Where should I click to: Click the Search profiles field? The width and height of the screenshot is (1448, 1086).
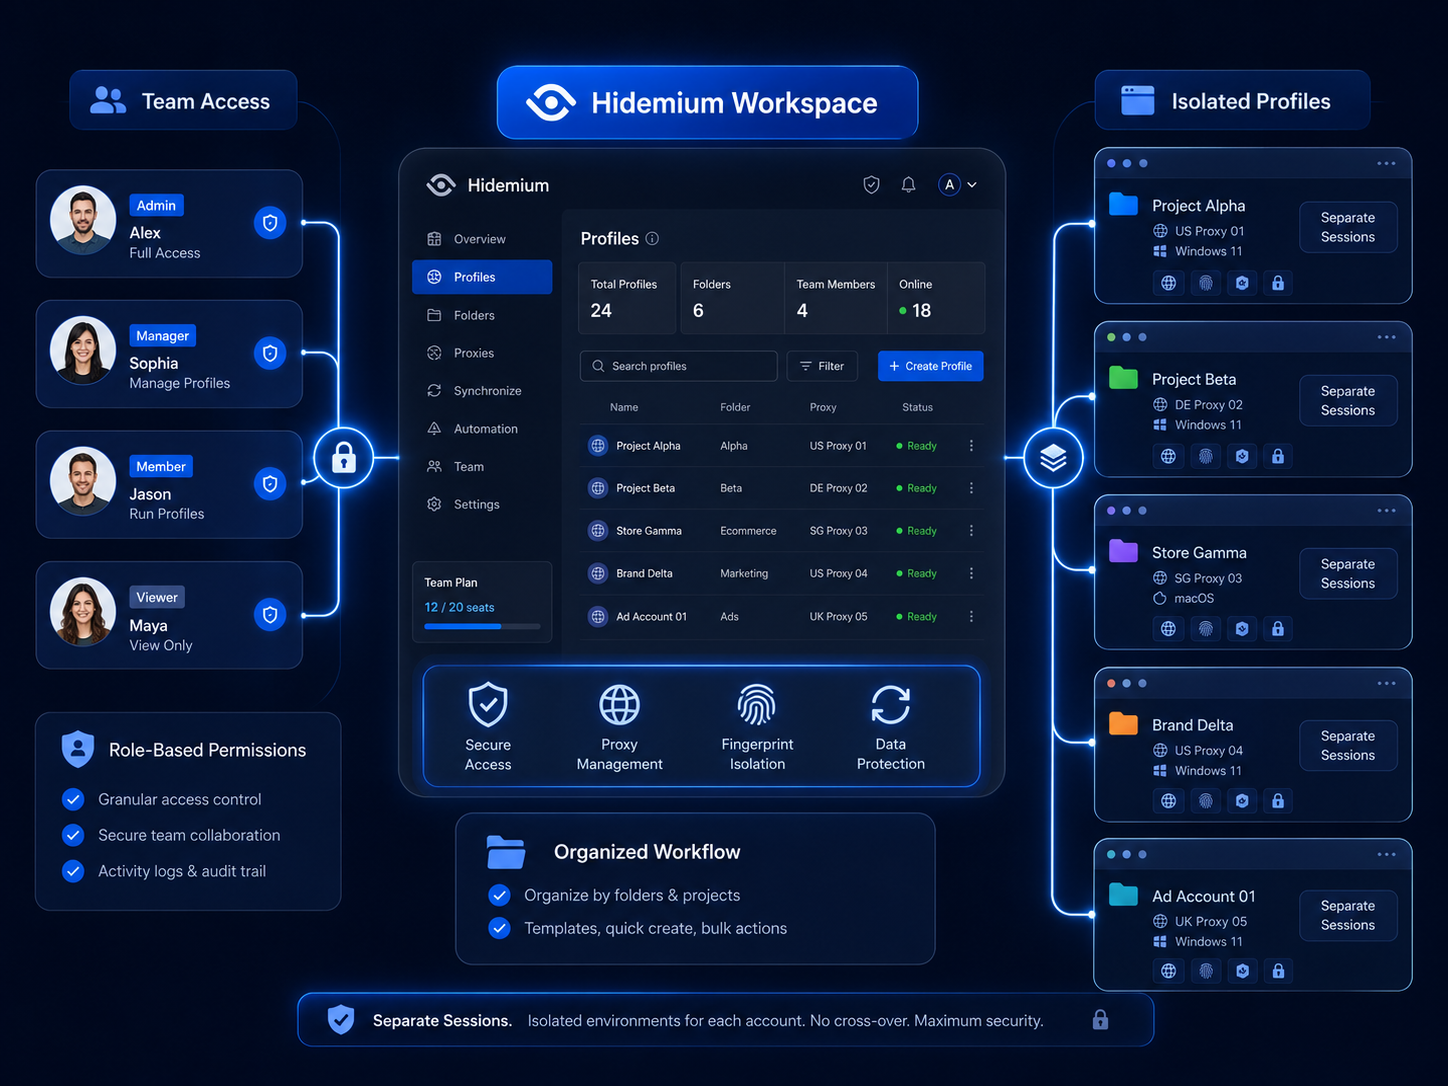pyautogui.click(x=678, y=366)
